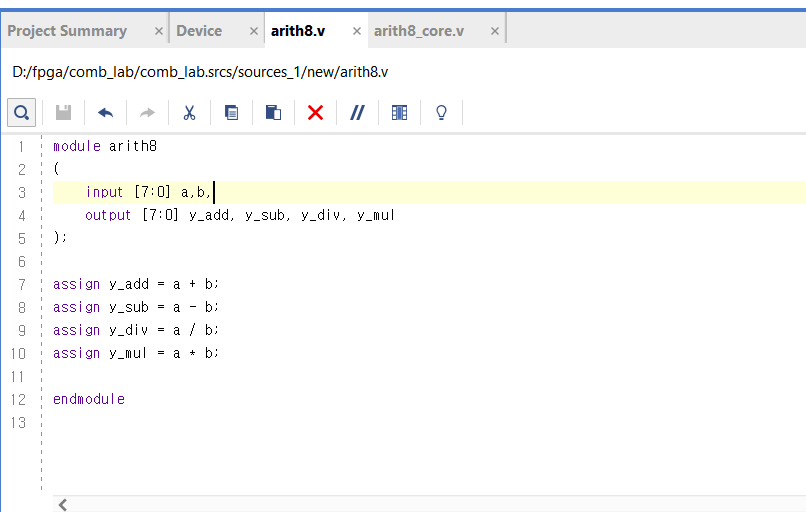Click line number 11 in gutter

(17, 377)
